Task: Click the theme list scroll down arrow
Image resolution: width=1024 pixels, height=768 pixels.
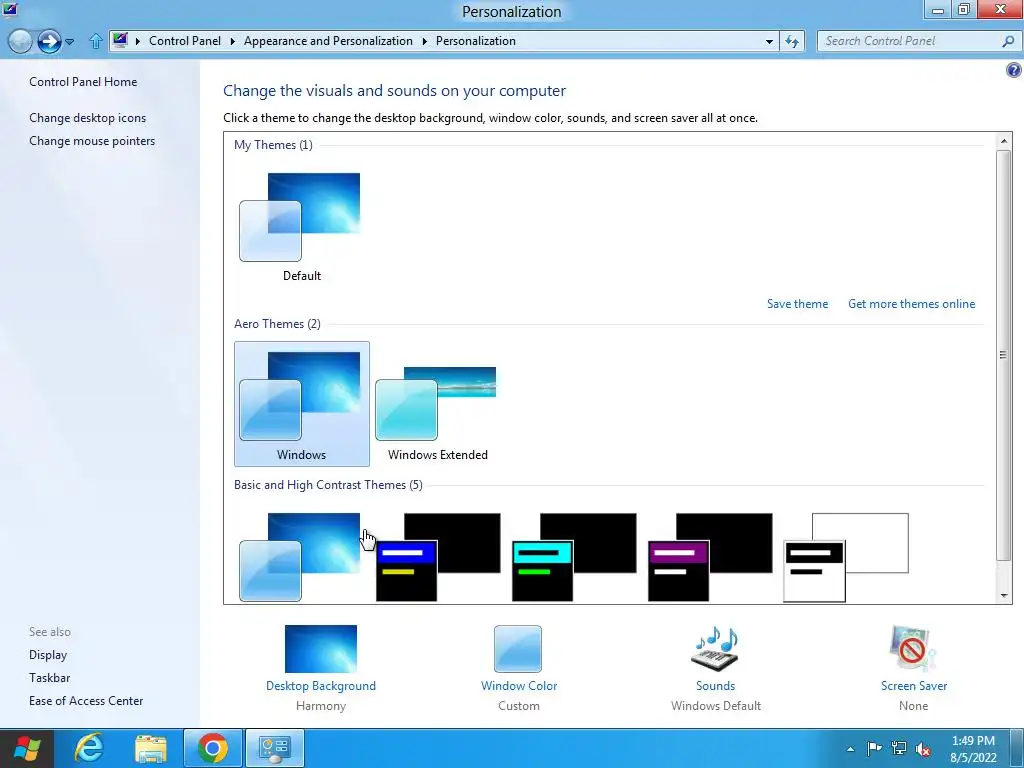Action: click(1004, 596)
